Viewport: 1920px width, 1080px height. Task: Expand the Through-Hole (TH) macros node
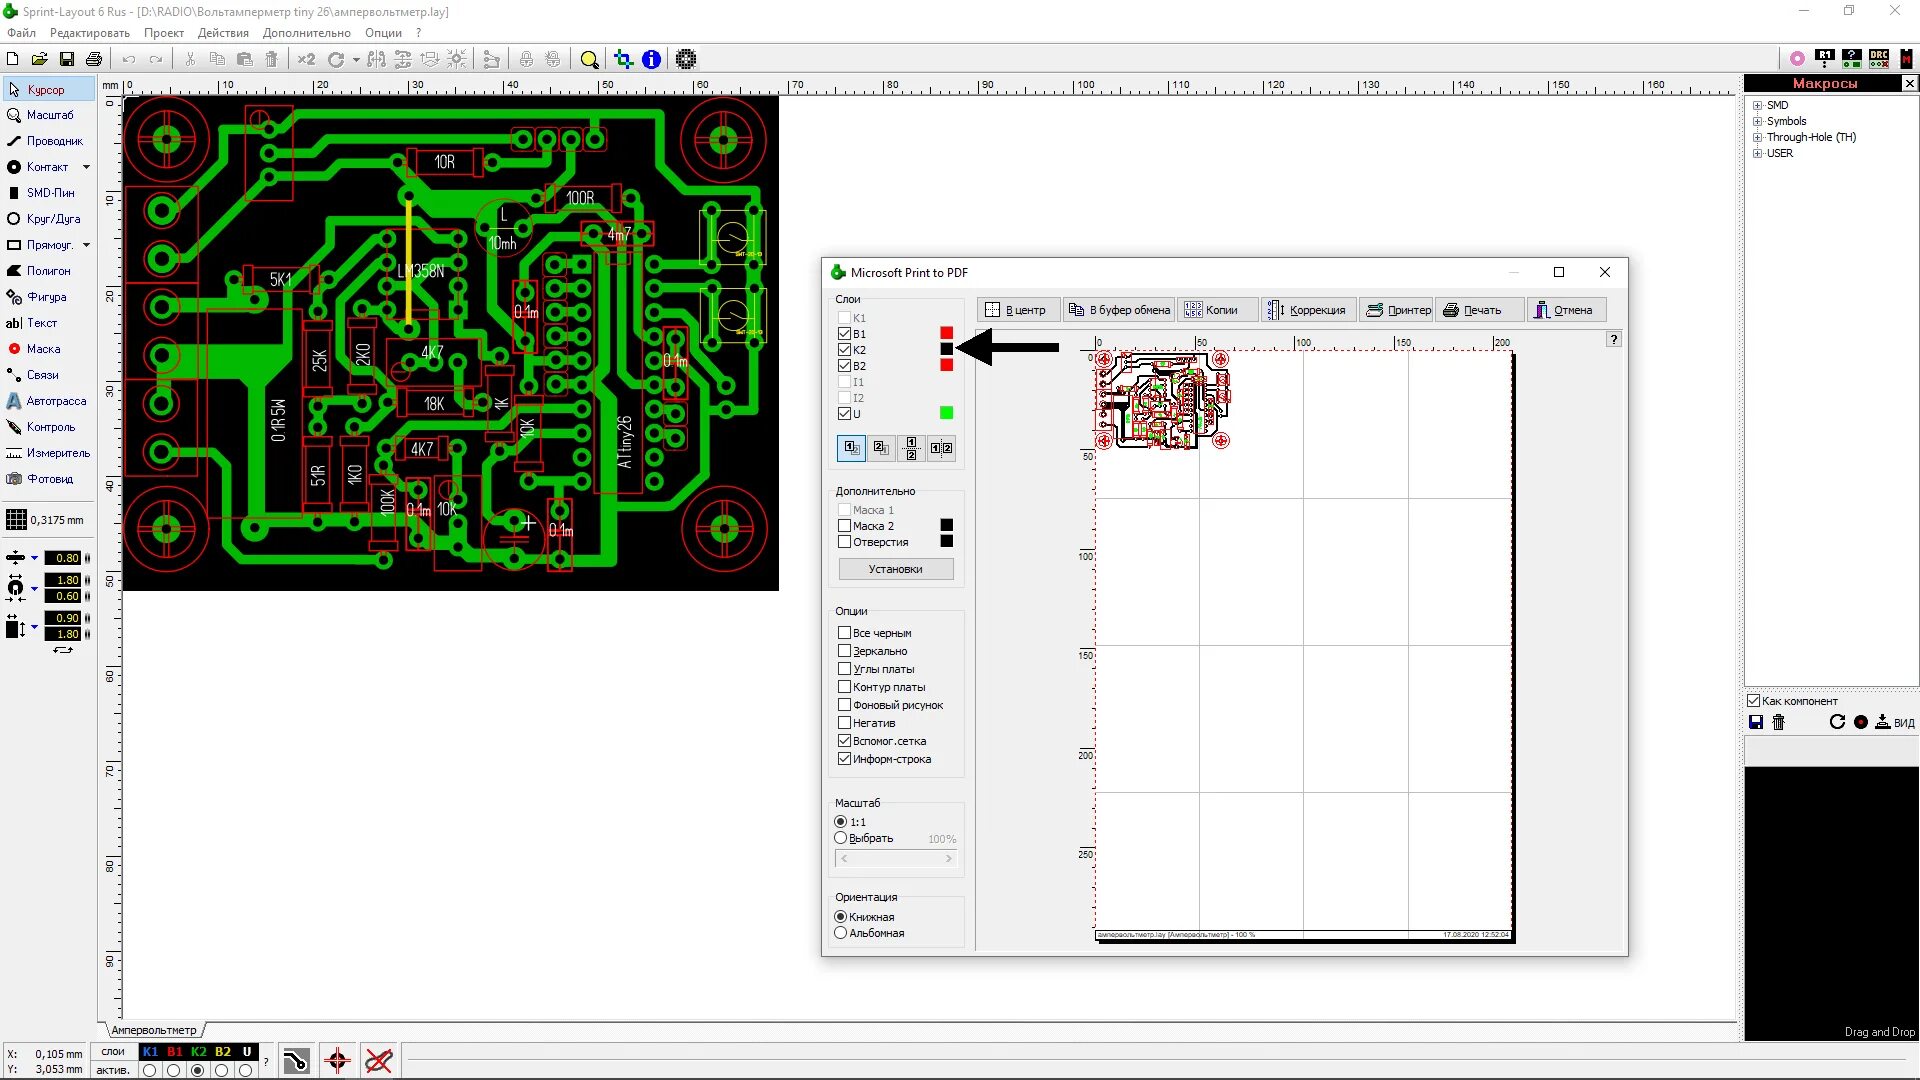tap(1757, 138)
